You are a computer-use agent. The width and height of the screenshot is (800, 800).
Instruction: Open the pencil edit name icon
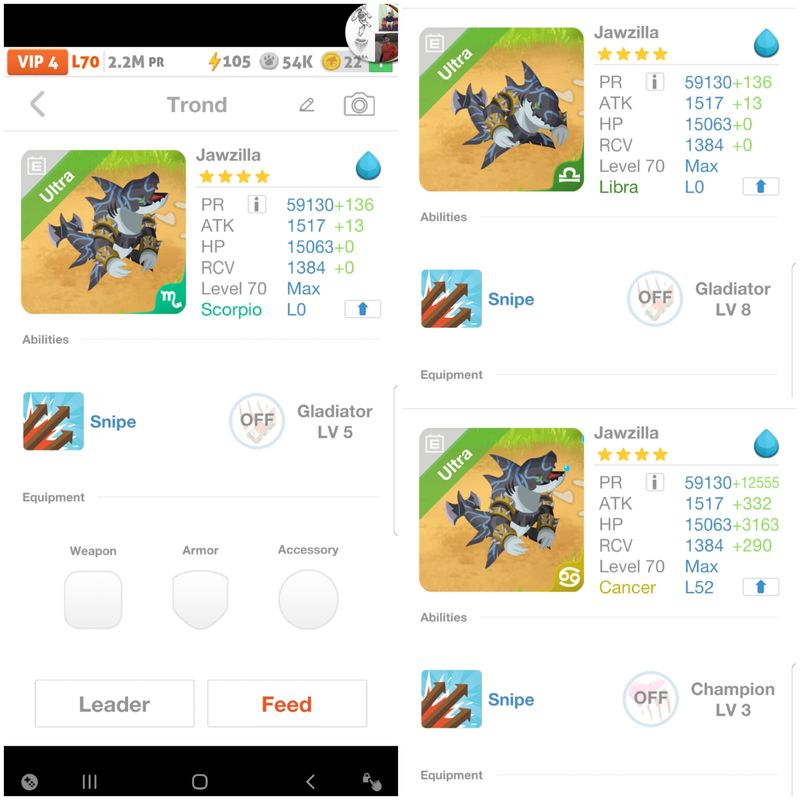pyautogui.click(x=307, y=105)
